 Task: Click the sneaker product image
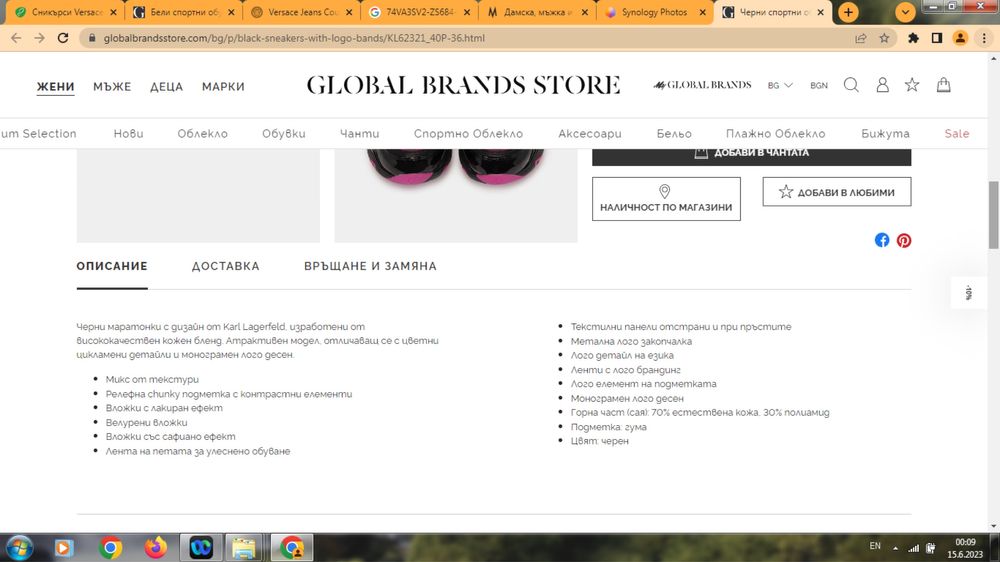coord(455,195)
